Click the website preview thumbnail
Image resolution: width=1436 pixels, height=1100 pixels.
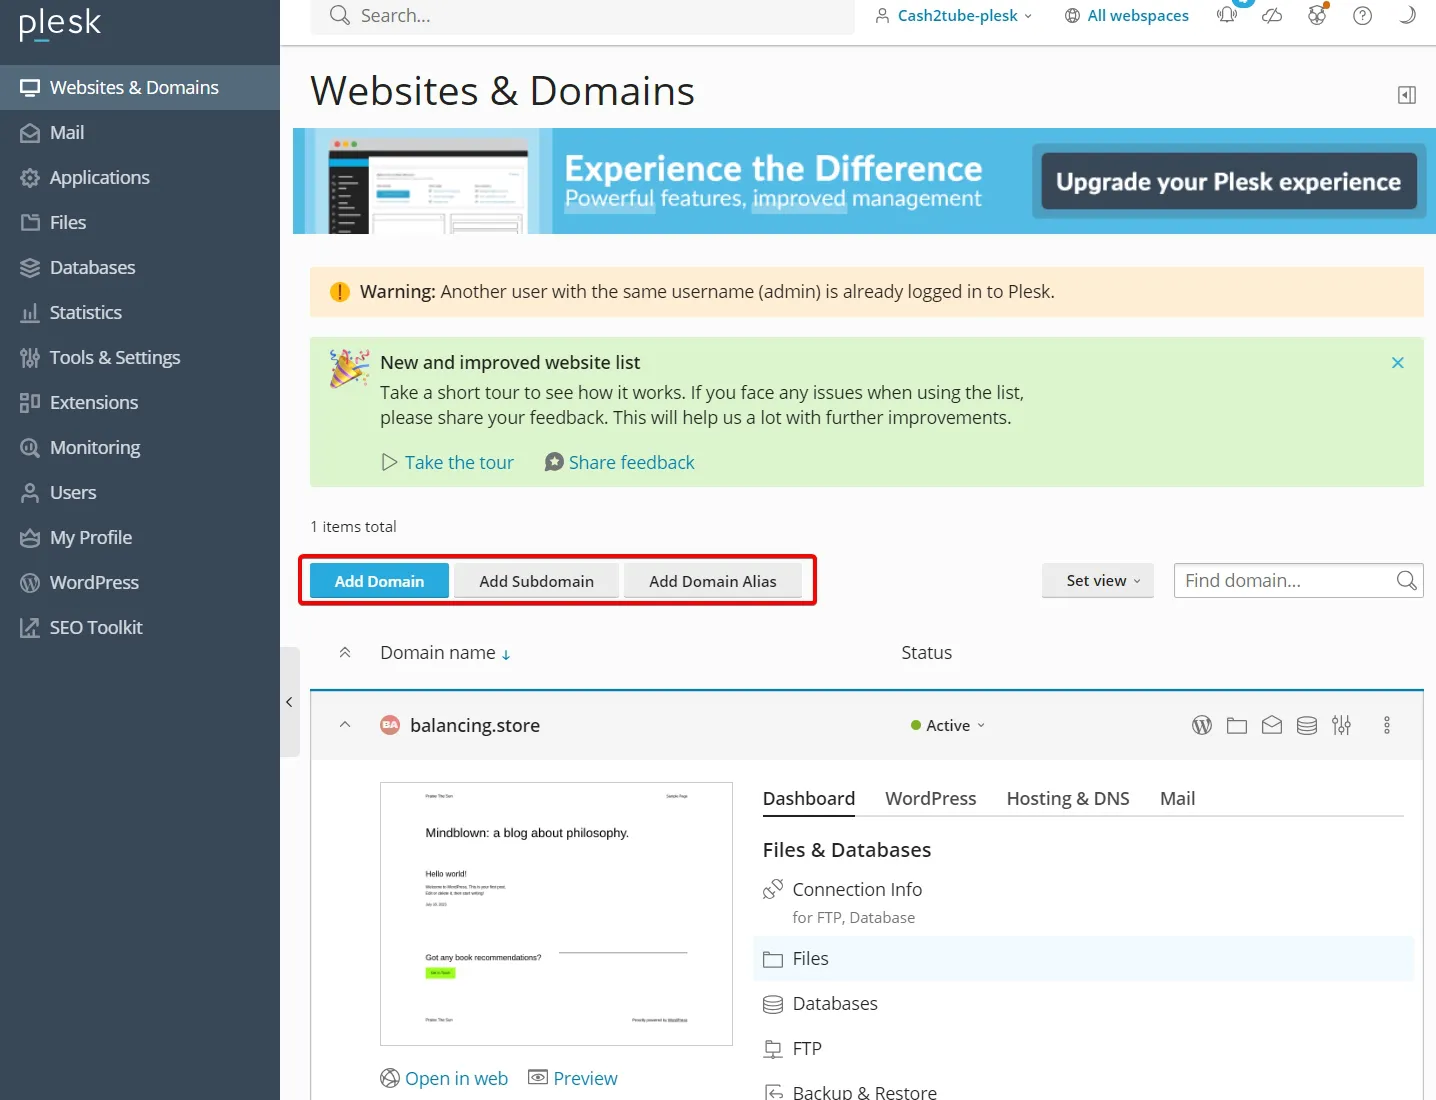tap(556, 914)
